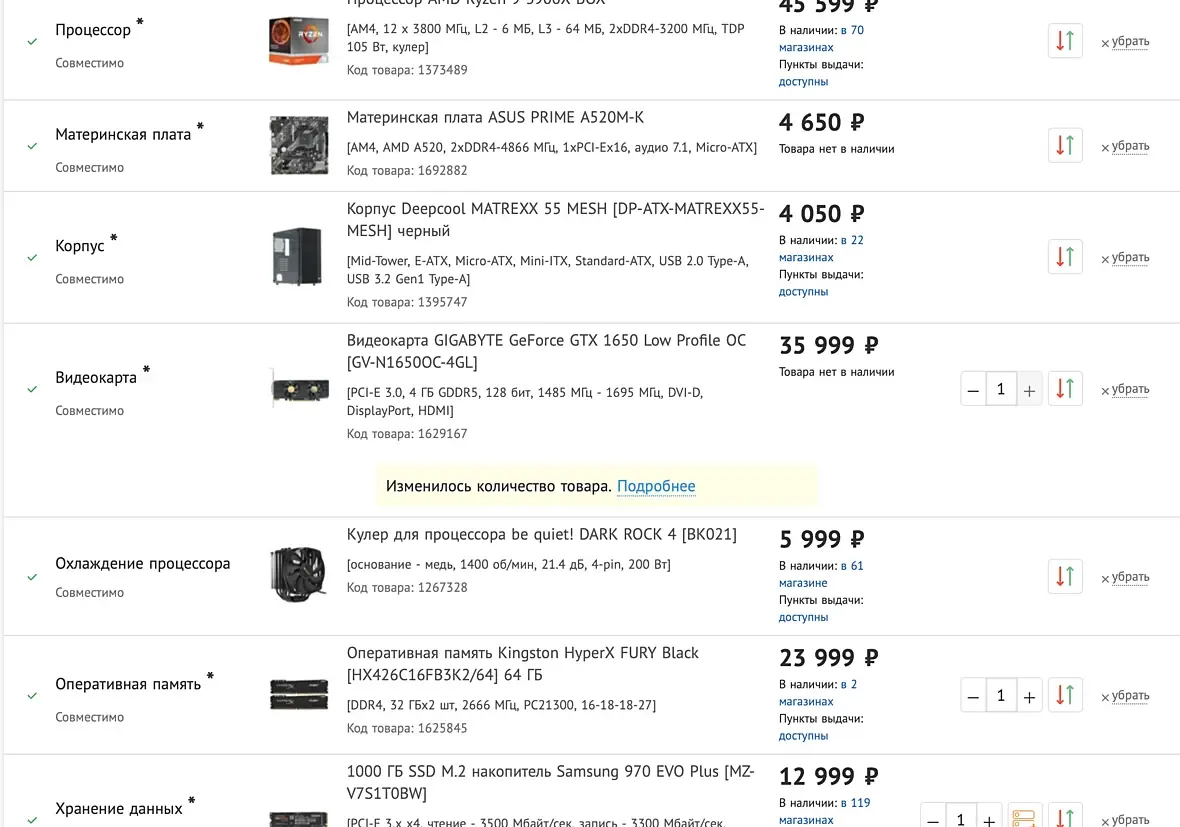Click swap arrows icon for Процессор row
Image resolution: width=1180 pixels, height=827 pixels.
coord(1066,41)
